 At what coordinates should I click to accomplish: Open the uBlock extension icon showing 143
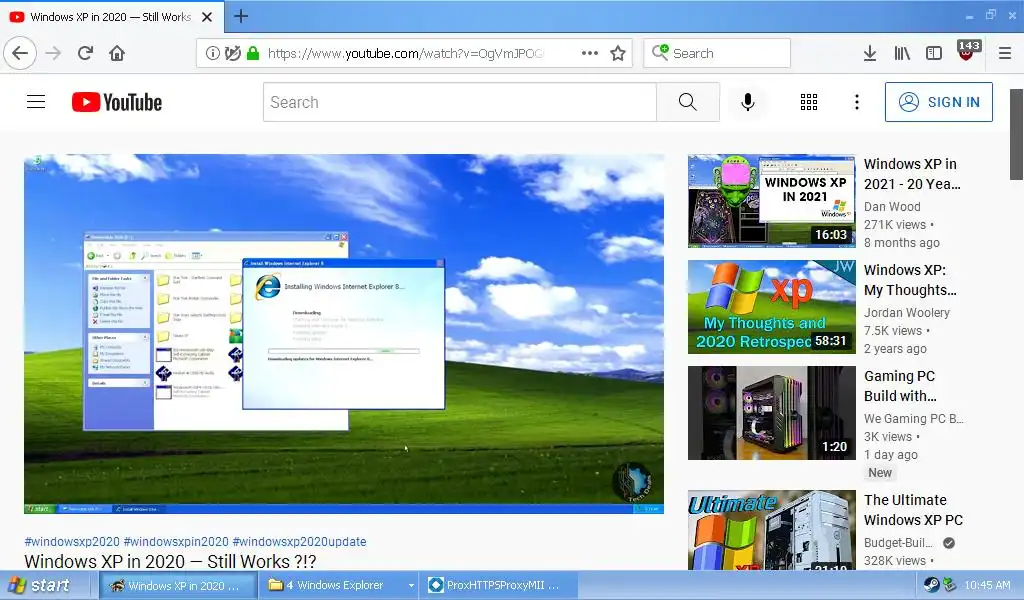click(968, 51)
